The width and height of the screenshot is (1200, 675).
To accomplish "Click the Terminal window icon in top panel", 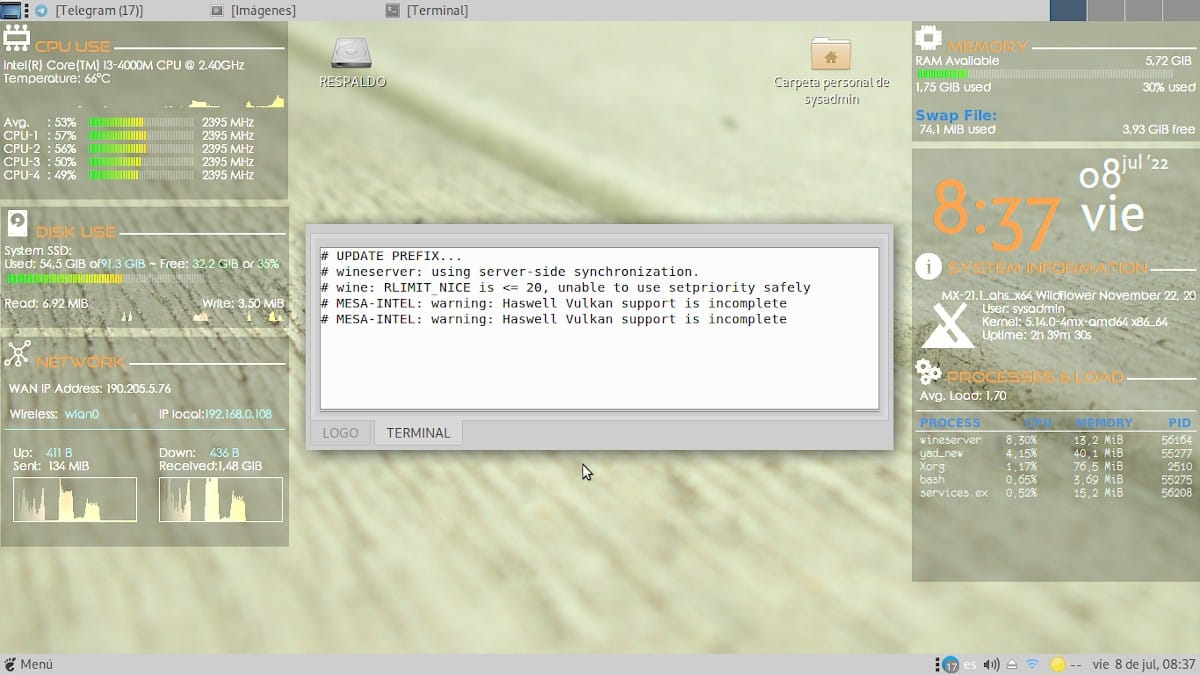I will coord(392,11).
